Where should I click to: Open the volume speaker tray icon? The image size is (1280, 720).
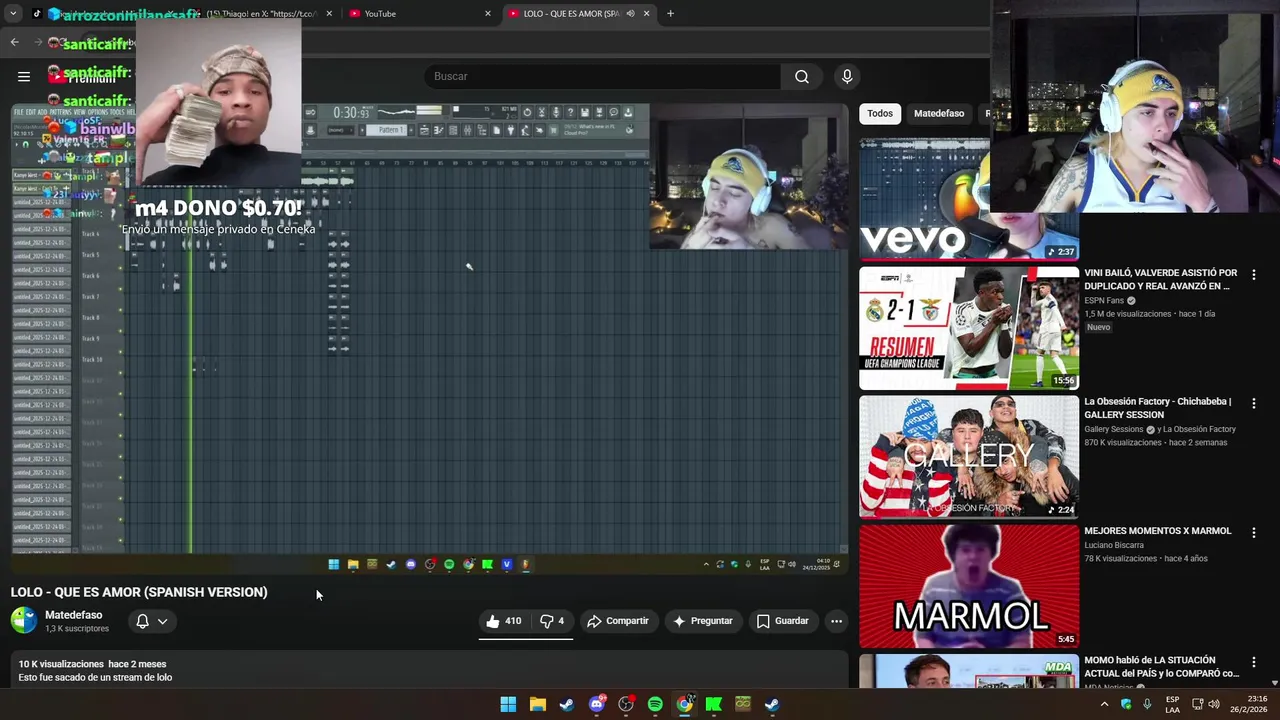coord(1214,704)
